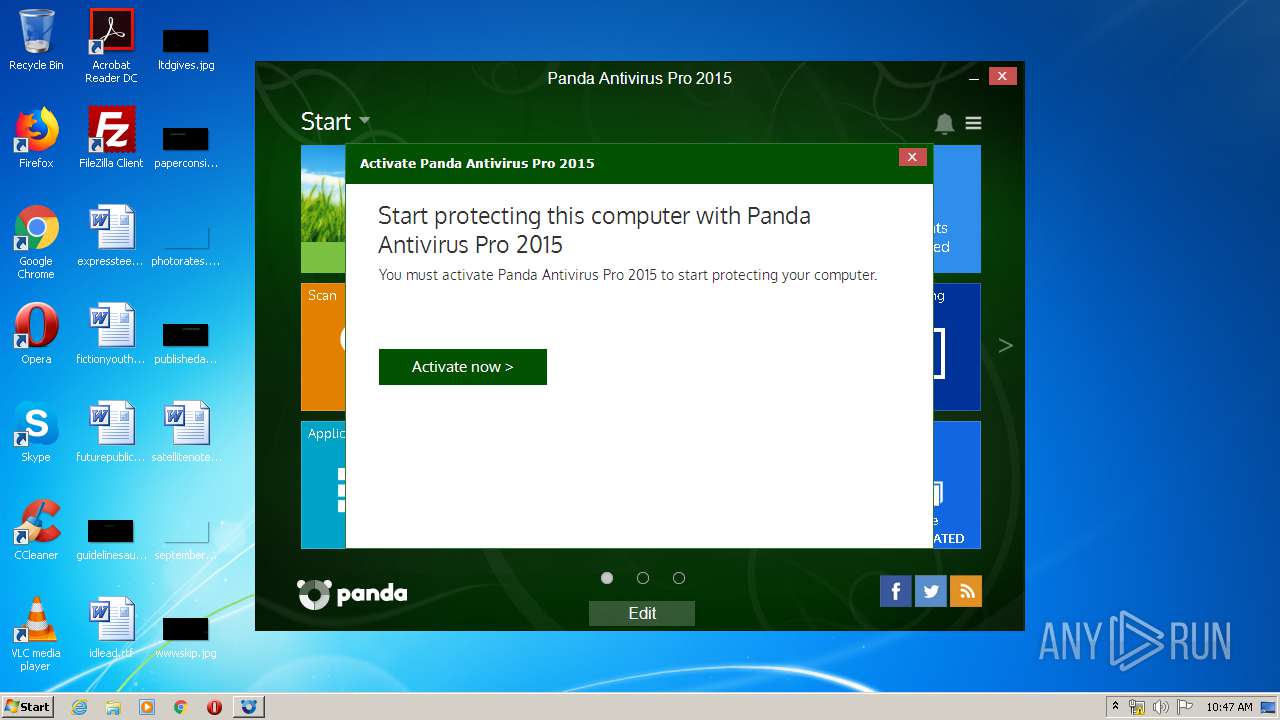The width and height of the screenshot is (1280, 720).
Task: Open Opera from the taskbar
Action: 214,707
